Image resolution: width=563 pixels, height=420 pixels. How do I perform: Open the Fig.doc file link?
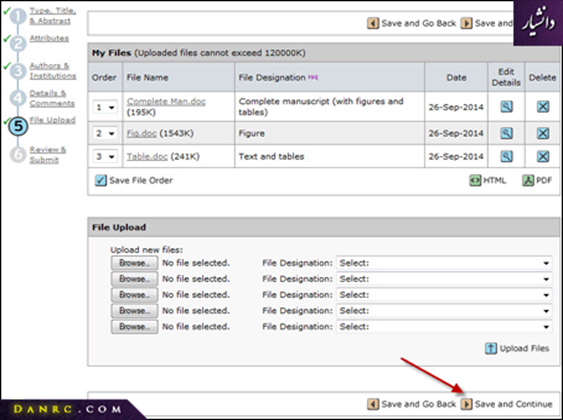[x=141, y=134]
